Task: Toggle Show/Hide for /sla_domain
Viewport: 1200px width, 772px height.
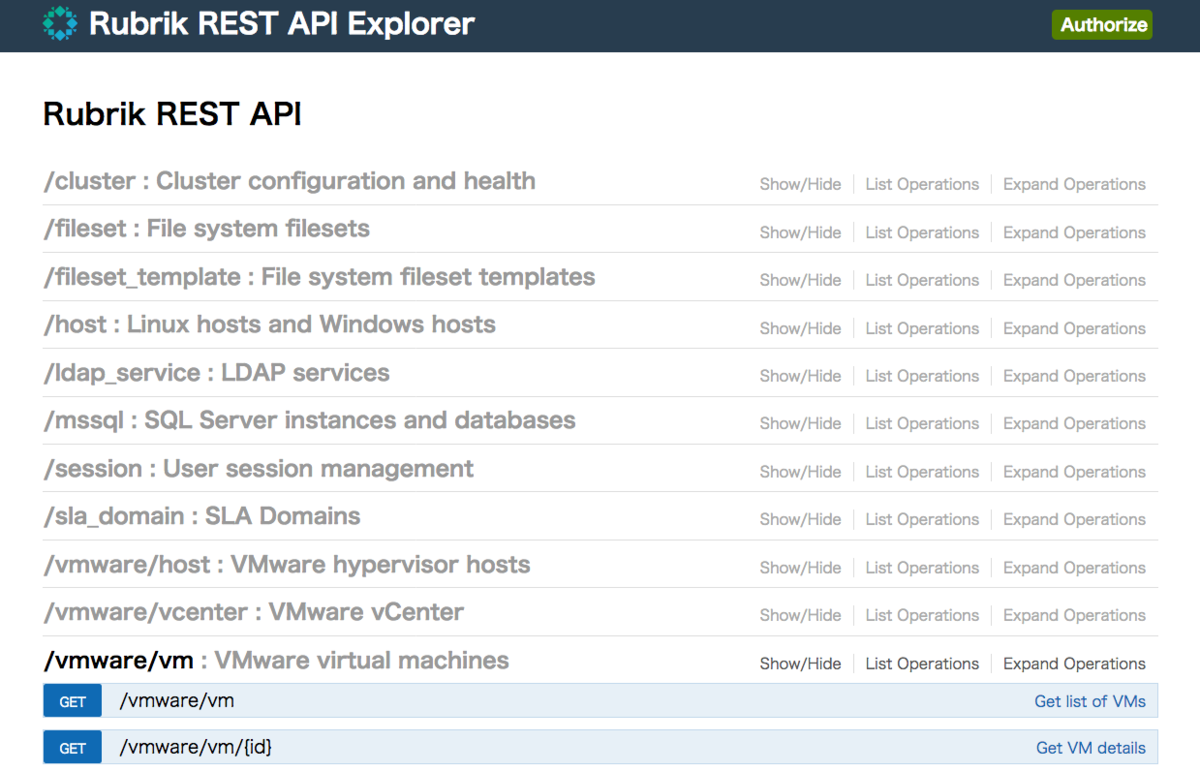Action: (x=800, y=519)
